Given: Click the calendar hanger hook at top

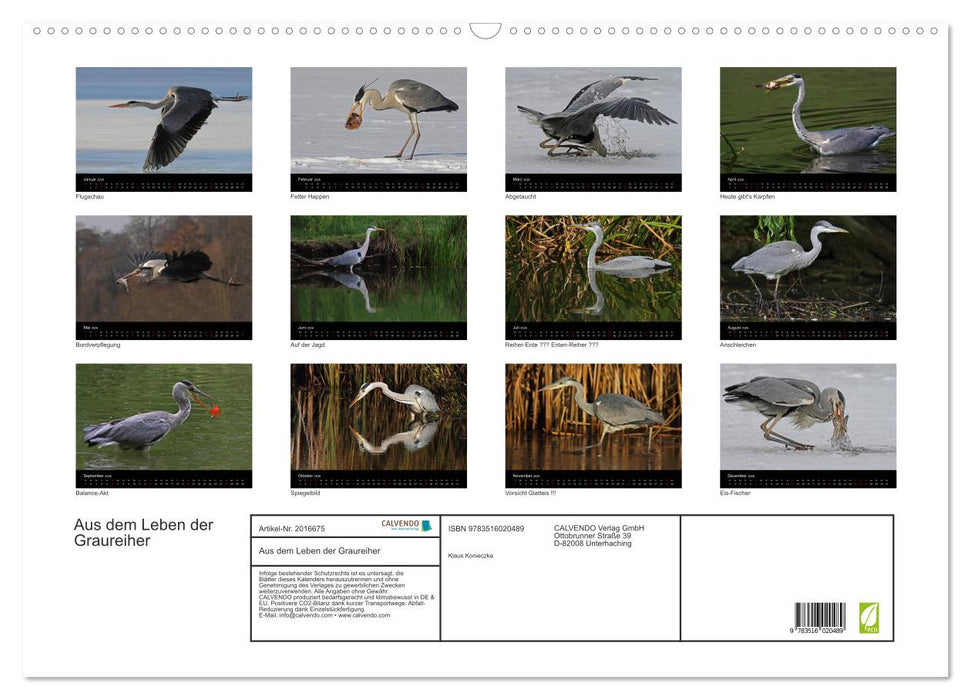Looking at the screenshot, I should tap(485, 30).
